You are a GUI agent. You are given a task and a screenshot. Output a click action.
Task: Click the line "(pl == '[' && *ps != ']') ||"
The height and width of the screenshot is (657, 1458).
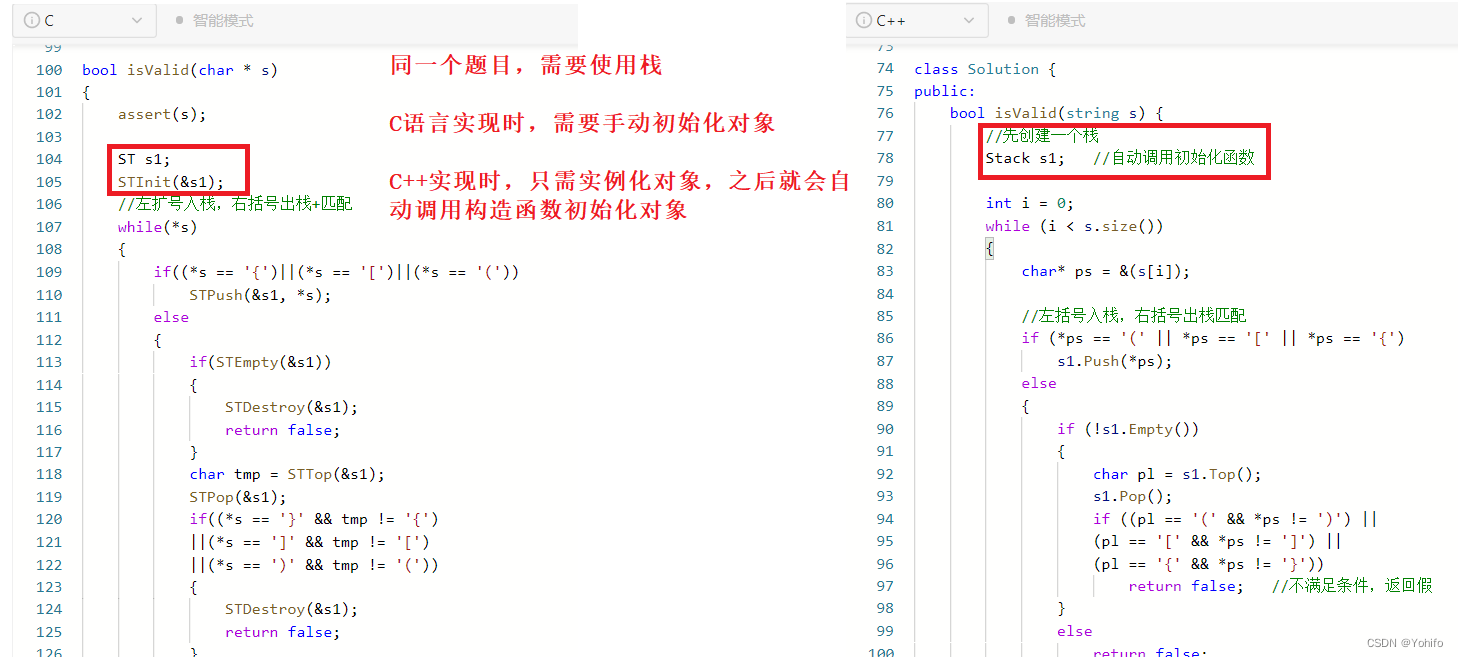click(x=1217, y=541)
